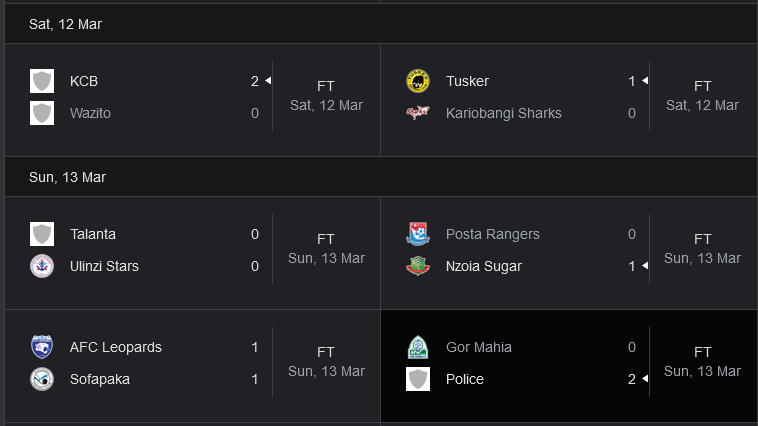Click the Kariobangi Sharks team logo
Screen dimensions: 758x426
coord(418,113)
